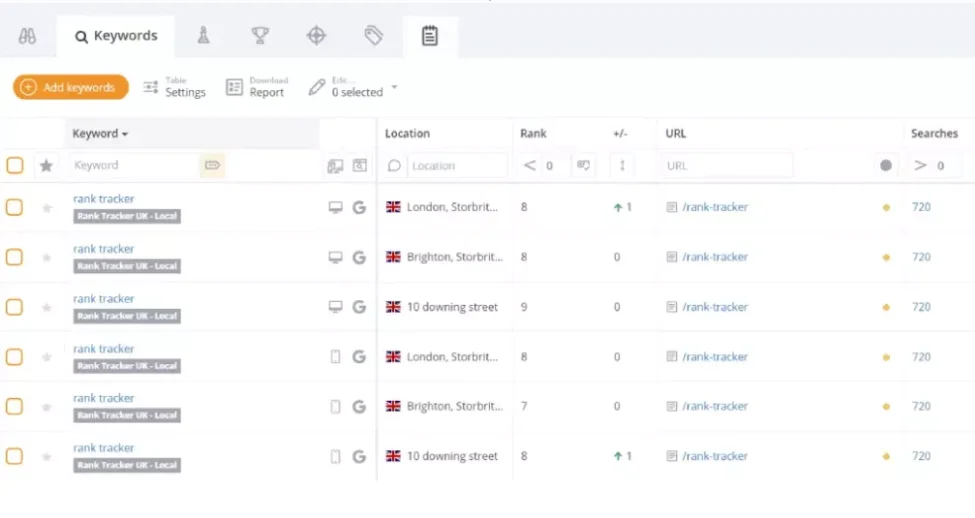Click the tag filter icon in Keyword field

click(x=212, y=165)
